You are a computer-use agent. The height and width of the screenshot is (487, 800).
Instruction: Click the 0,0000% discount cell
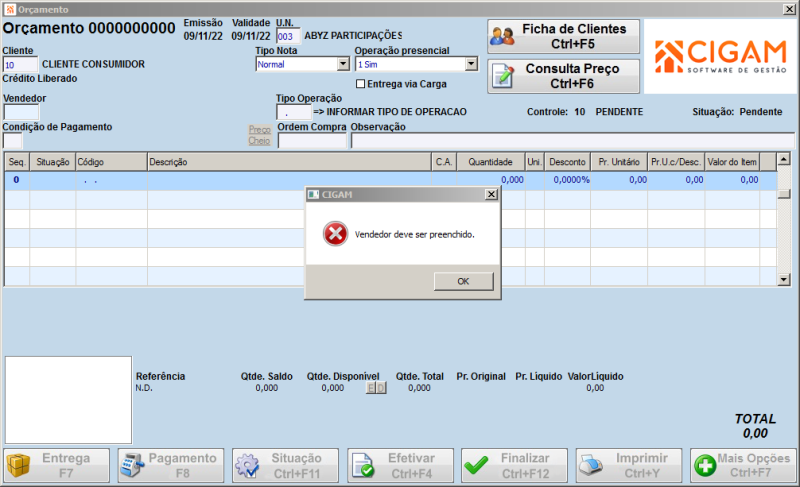point(567,180)
